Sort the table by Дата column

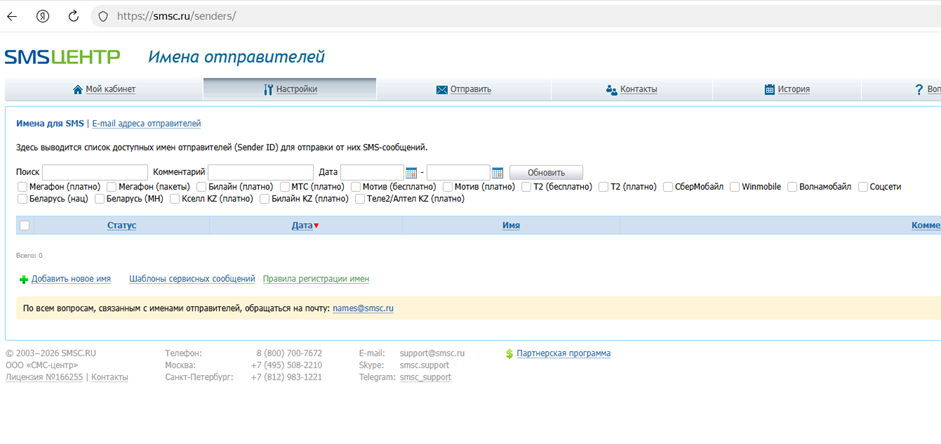(x=302, y=226)
